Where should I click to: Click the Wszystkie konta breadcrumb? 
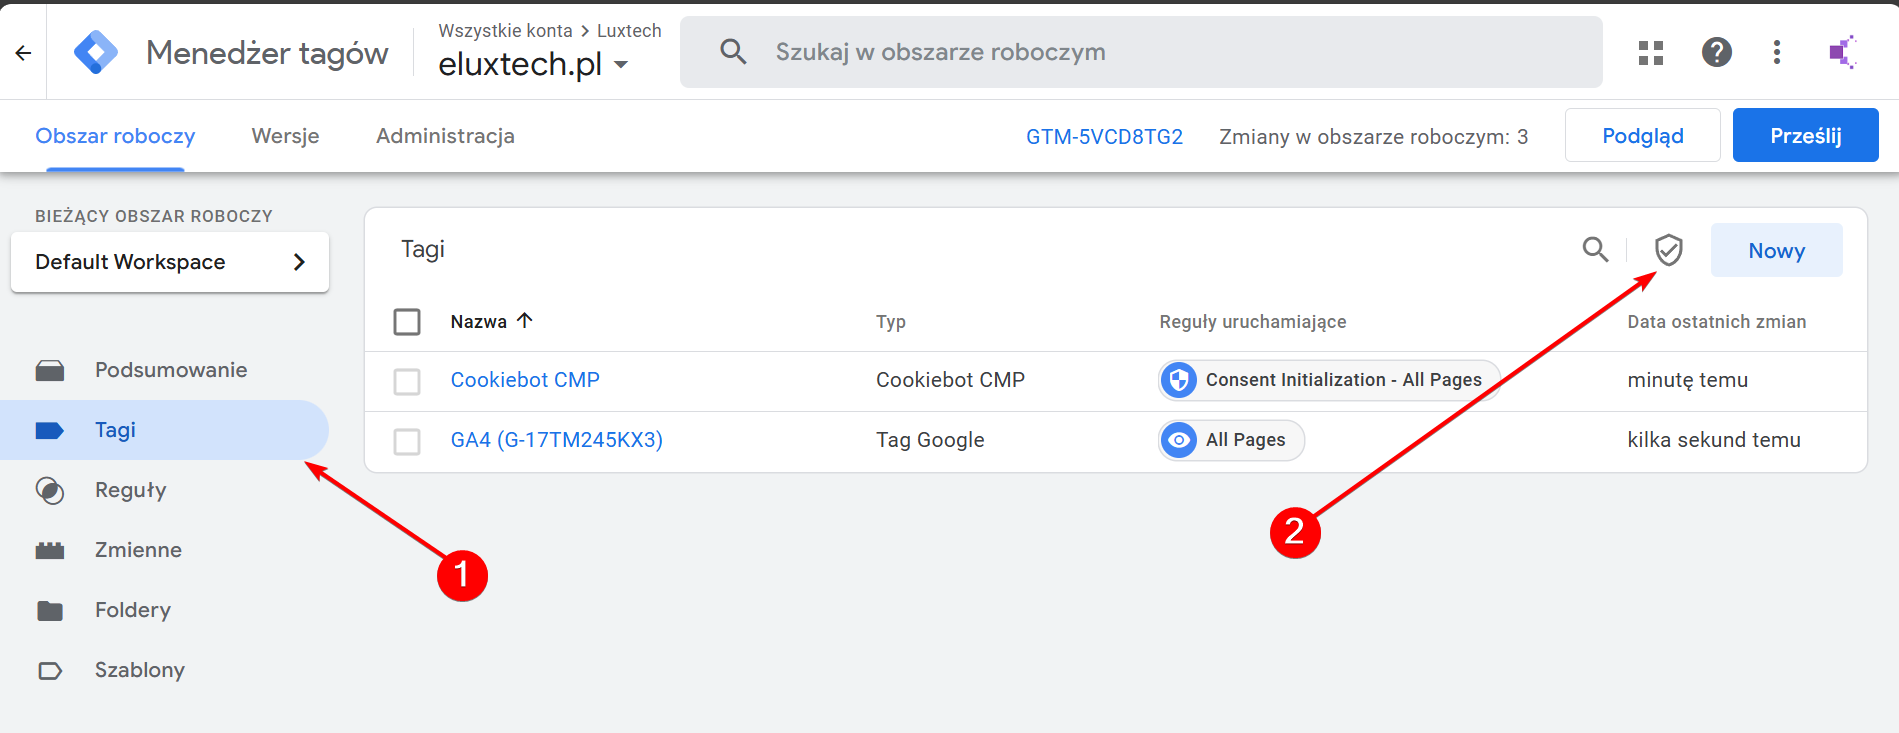click(505, 31)
